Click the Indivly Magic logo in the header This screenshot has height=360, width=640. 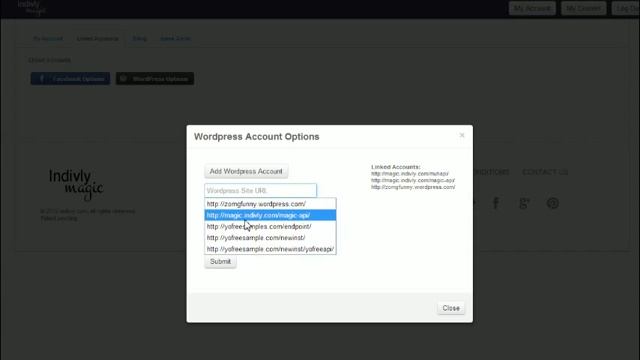click(x=31, y=8)
